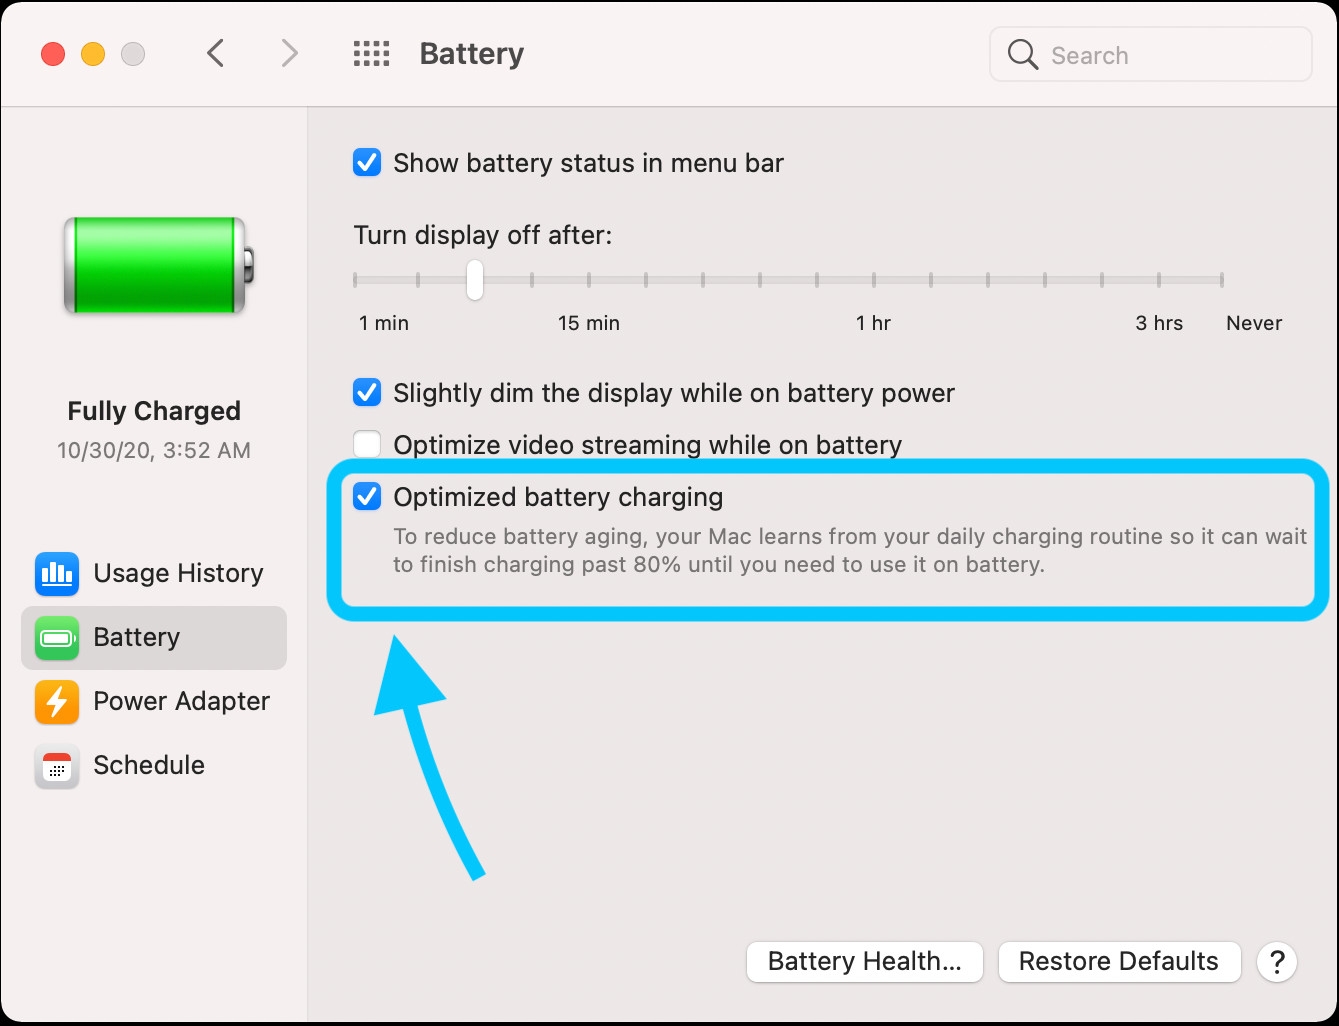
Task: Disable Slightly dim the display on battery
Action: pyautogui.click(x=367, y=392)
